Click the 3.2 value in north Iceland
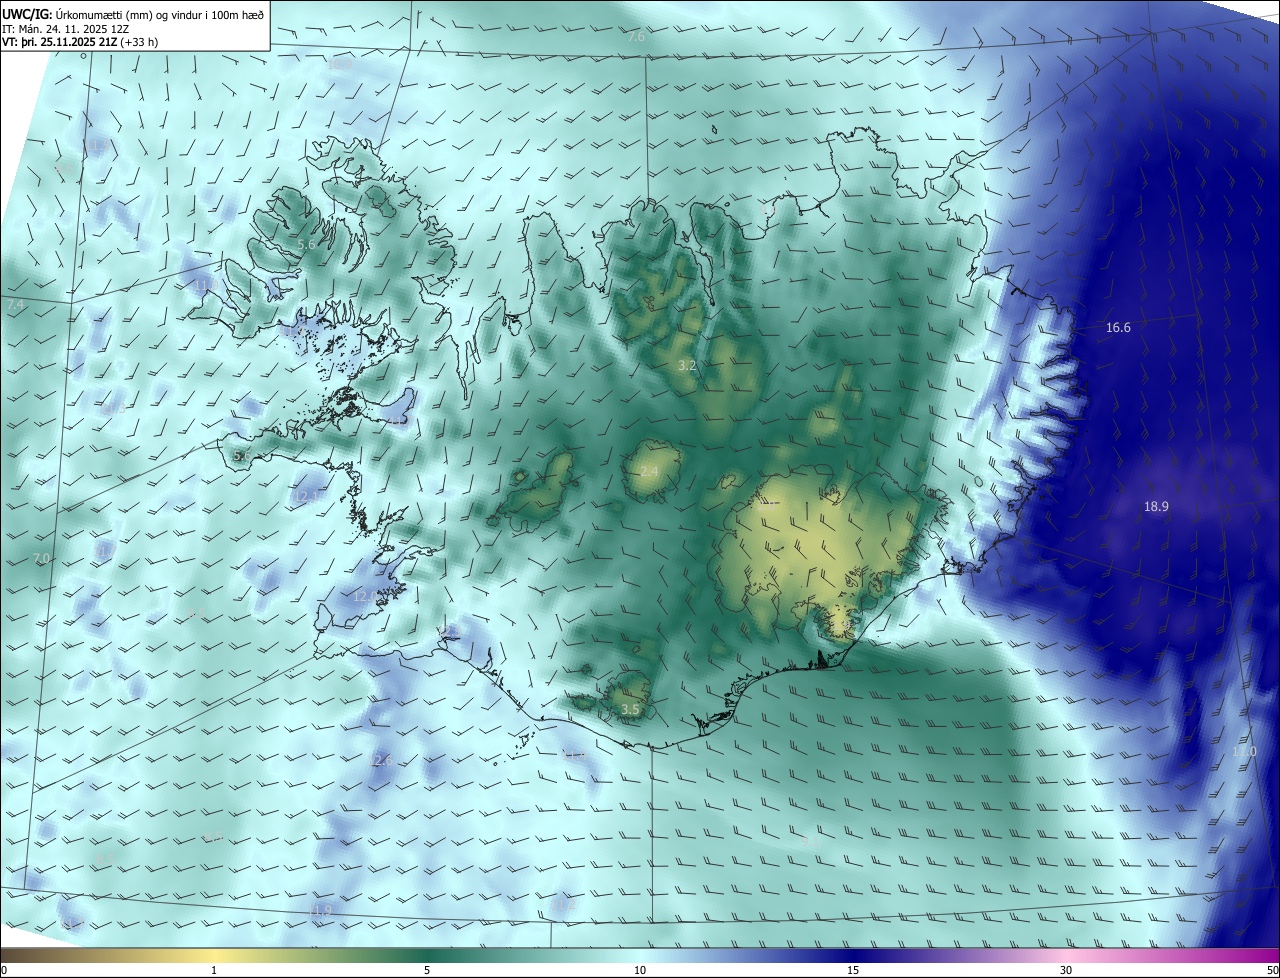The height and width of the screenshot is (978, 1280). pos(686,367)
